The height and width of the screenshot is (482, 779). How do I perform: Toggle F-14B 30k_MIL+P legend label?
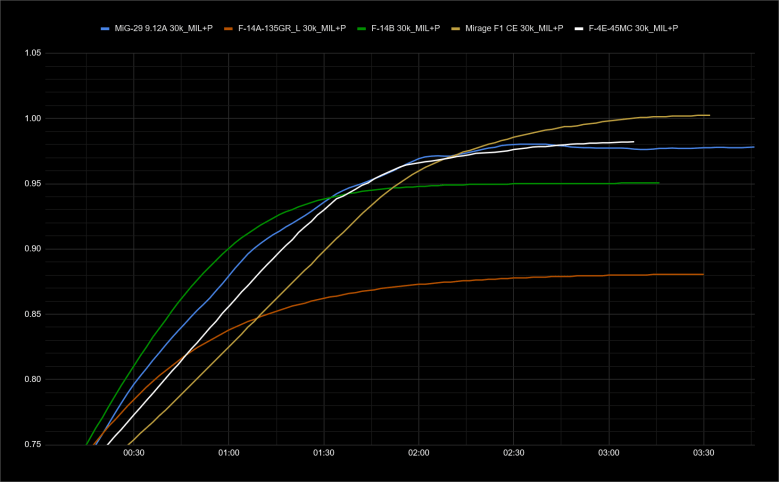click(x=406, y=28)
